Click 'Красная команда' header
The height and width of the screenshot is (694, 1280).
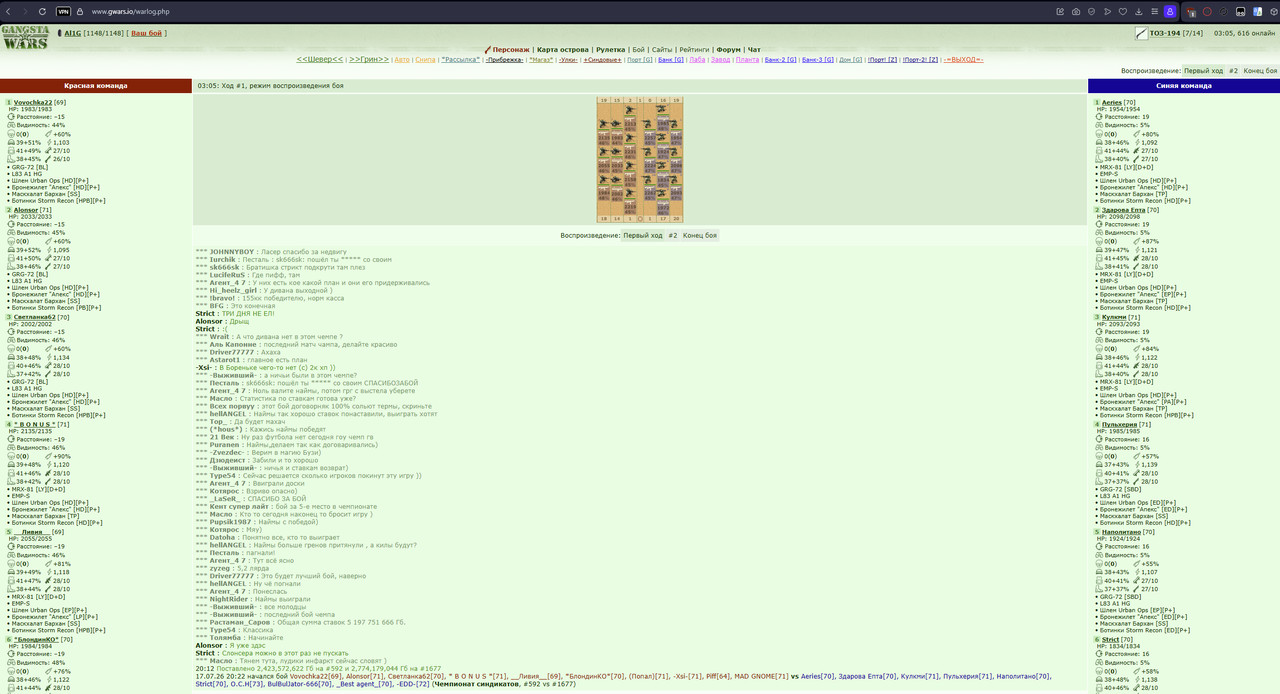96,86
